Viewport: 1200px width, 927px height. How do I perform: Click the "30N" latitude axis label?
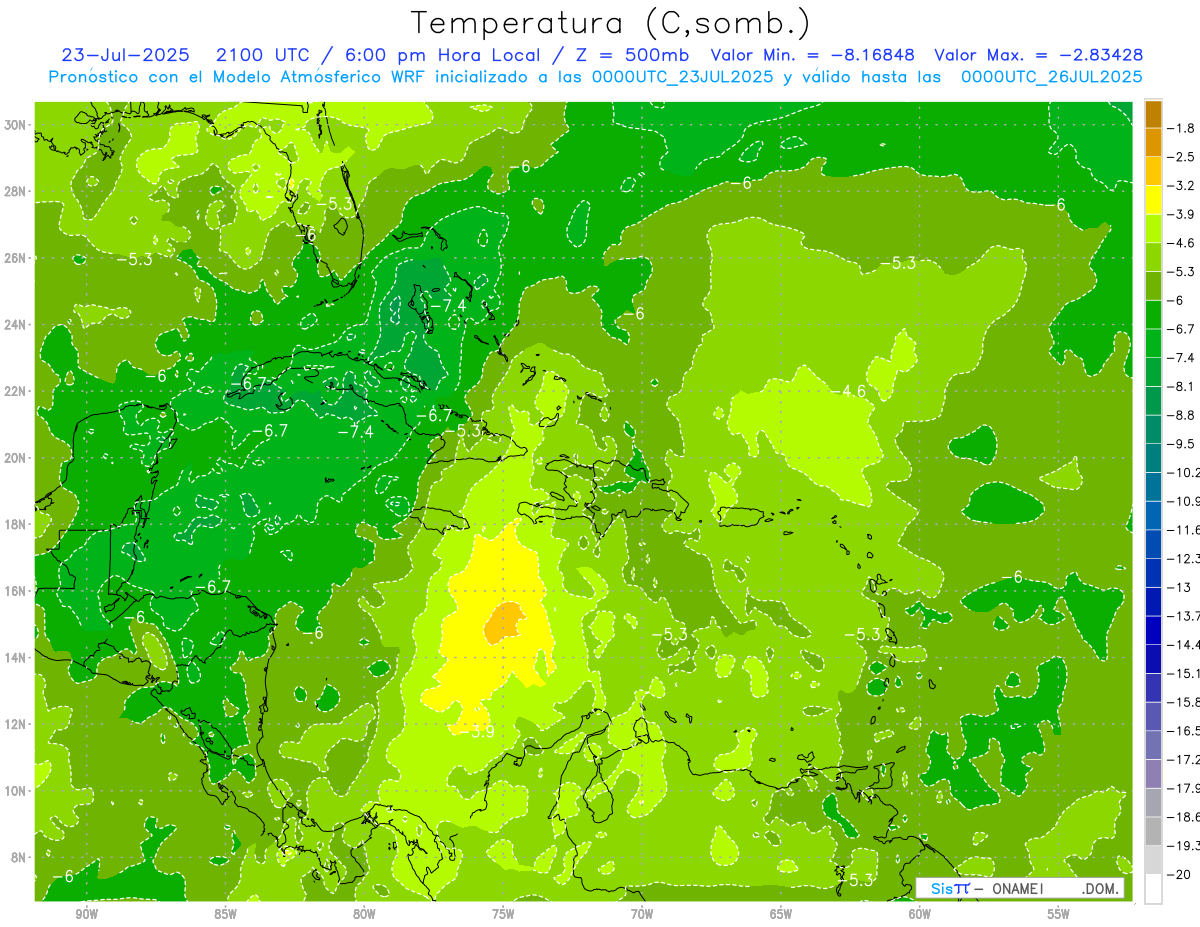pyautogui.click(x=17, y=125)
